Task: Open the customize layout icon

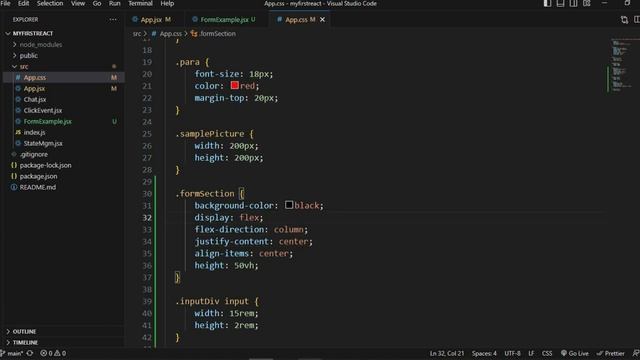Action: (587, 3)
